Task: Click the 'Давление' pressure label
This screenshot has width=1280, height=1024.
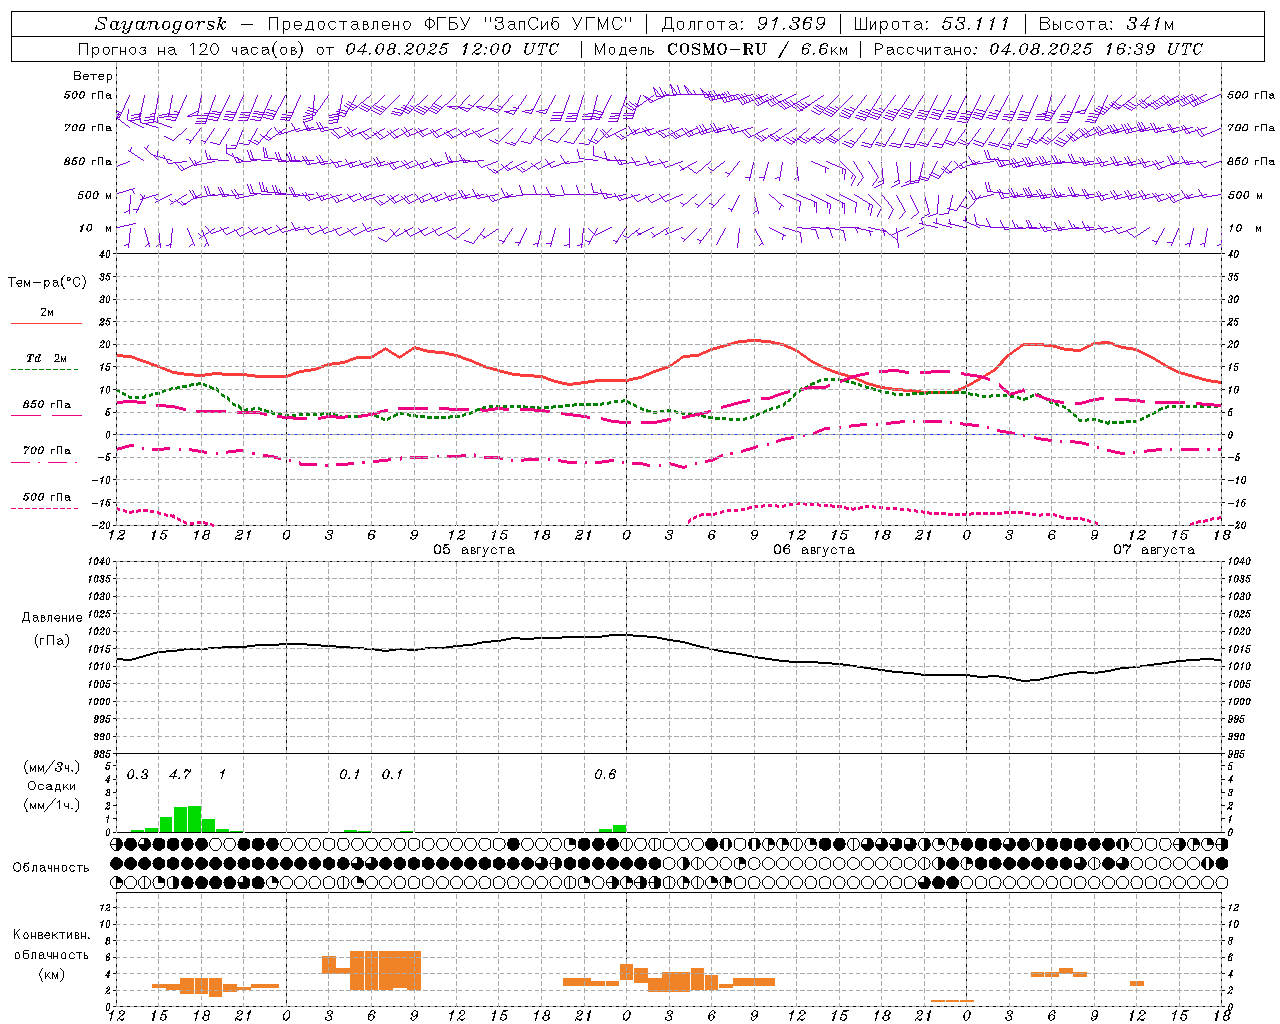Action: (52, 618)
